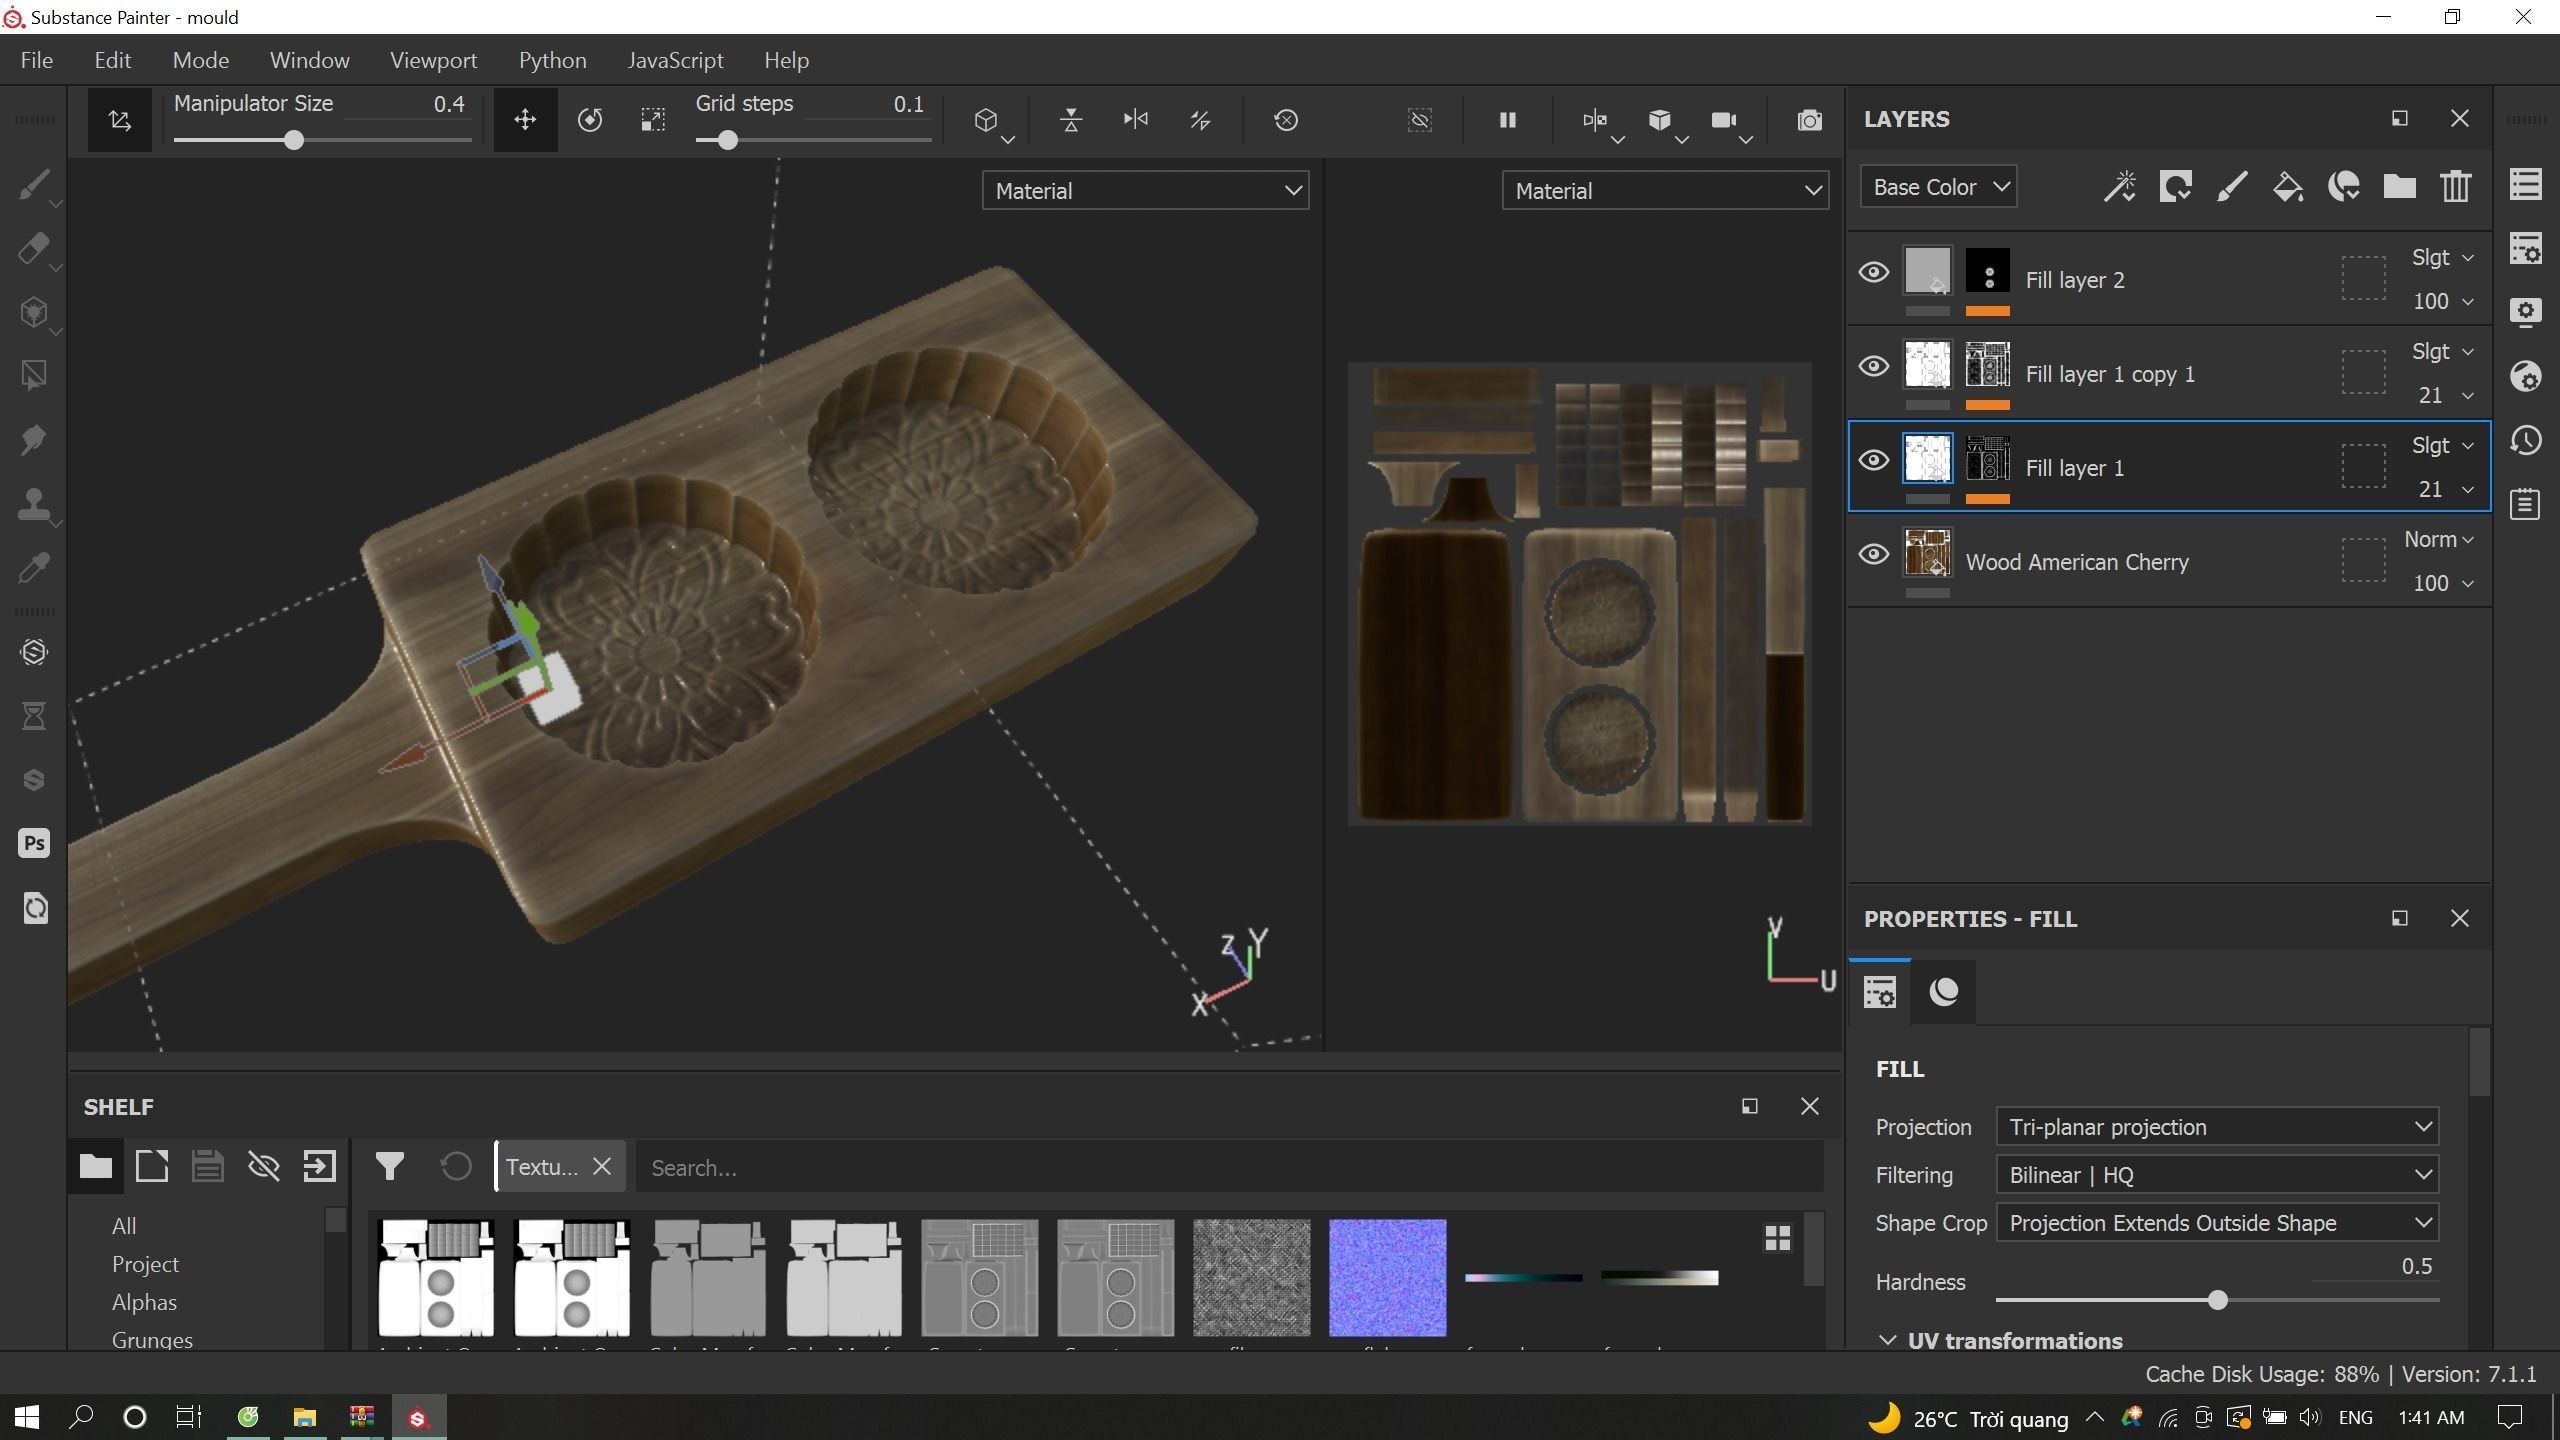Add a mask to the layer
The image size is (2560, 1440).
pyautogui.click(x=2176, y=187)
